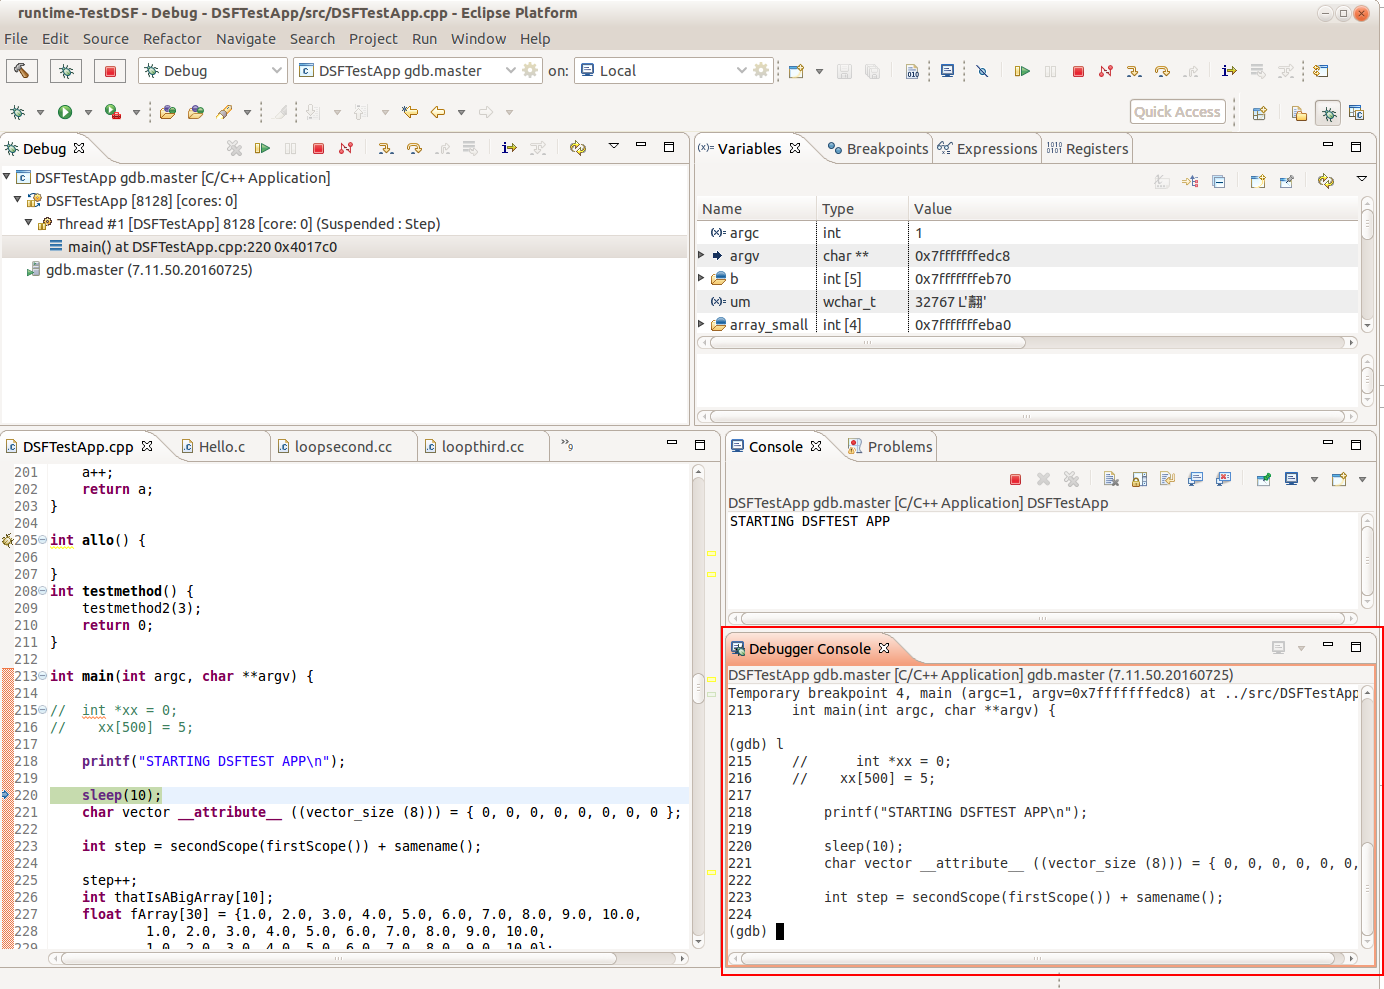
Task: Click the red Terminate icon in Debug view
Action: [318, 148]
